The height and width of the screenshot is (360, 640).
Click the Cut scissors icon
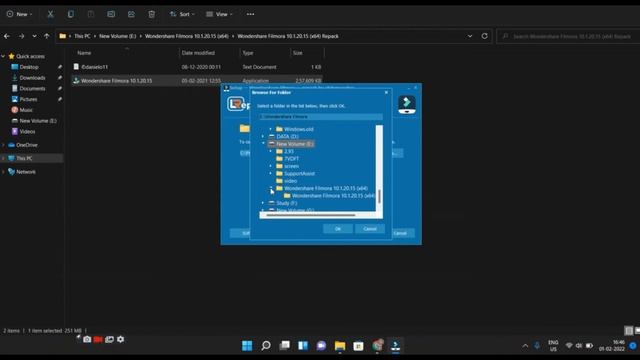(x=50, y=14)
